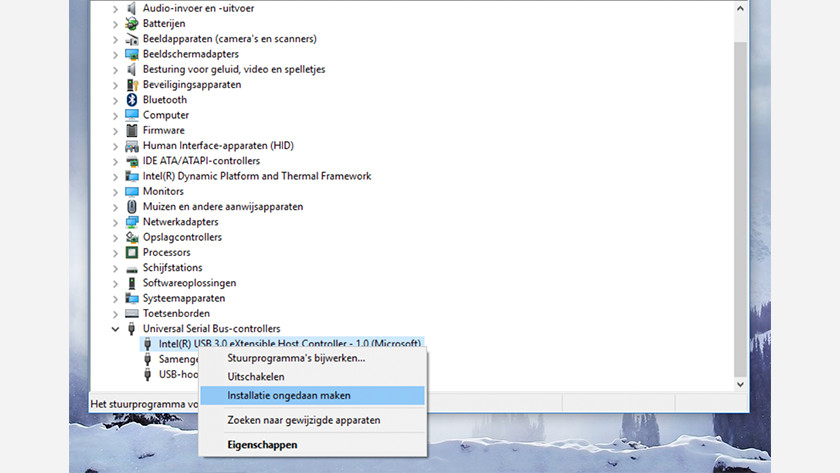Expand the Computer category
Screen dimensions: 840x473
click(x=116, y=115)
